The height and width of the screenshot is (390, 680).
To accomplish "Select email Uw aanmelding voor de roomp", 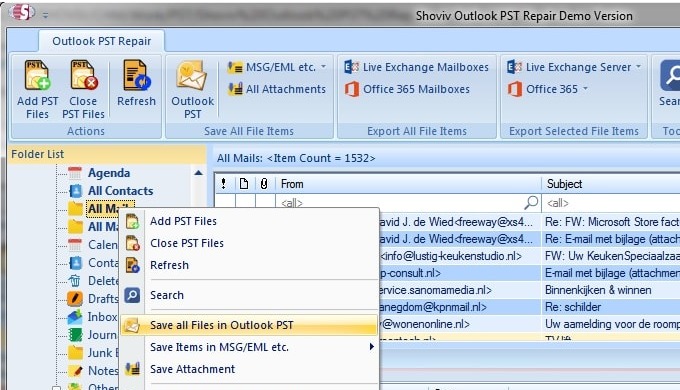I will coord(612,324).
